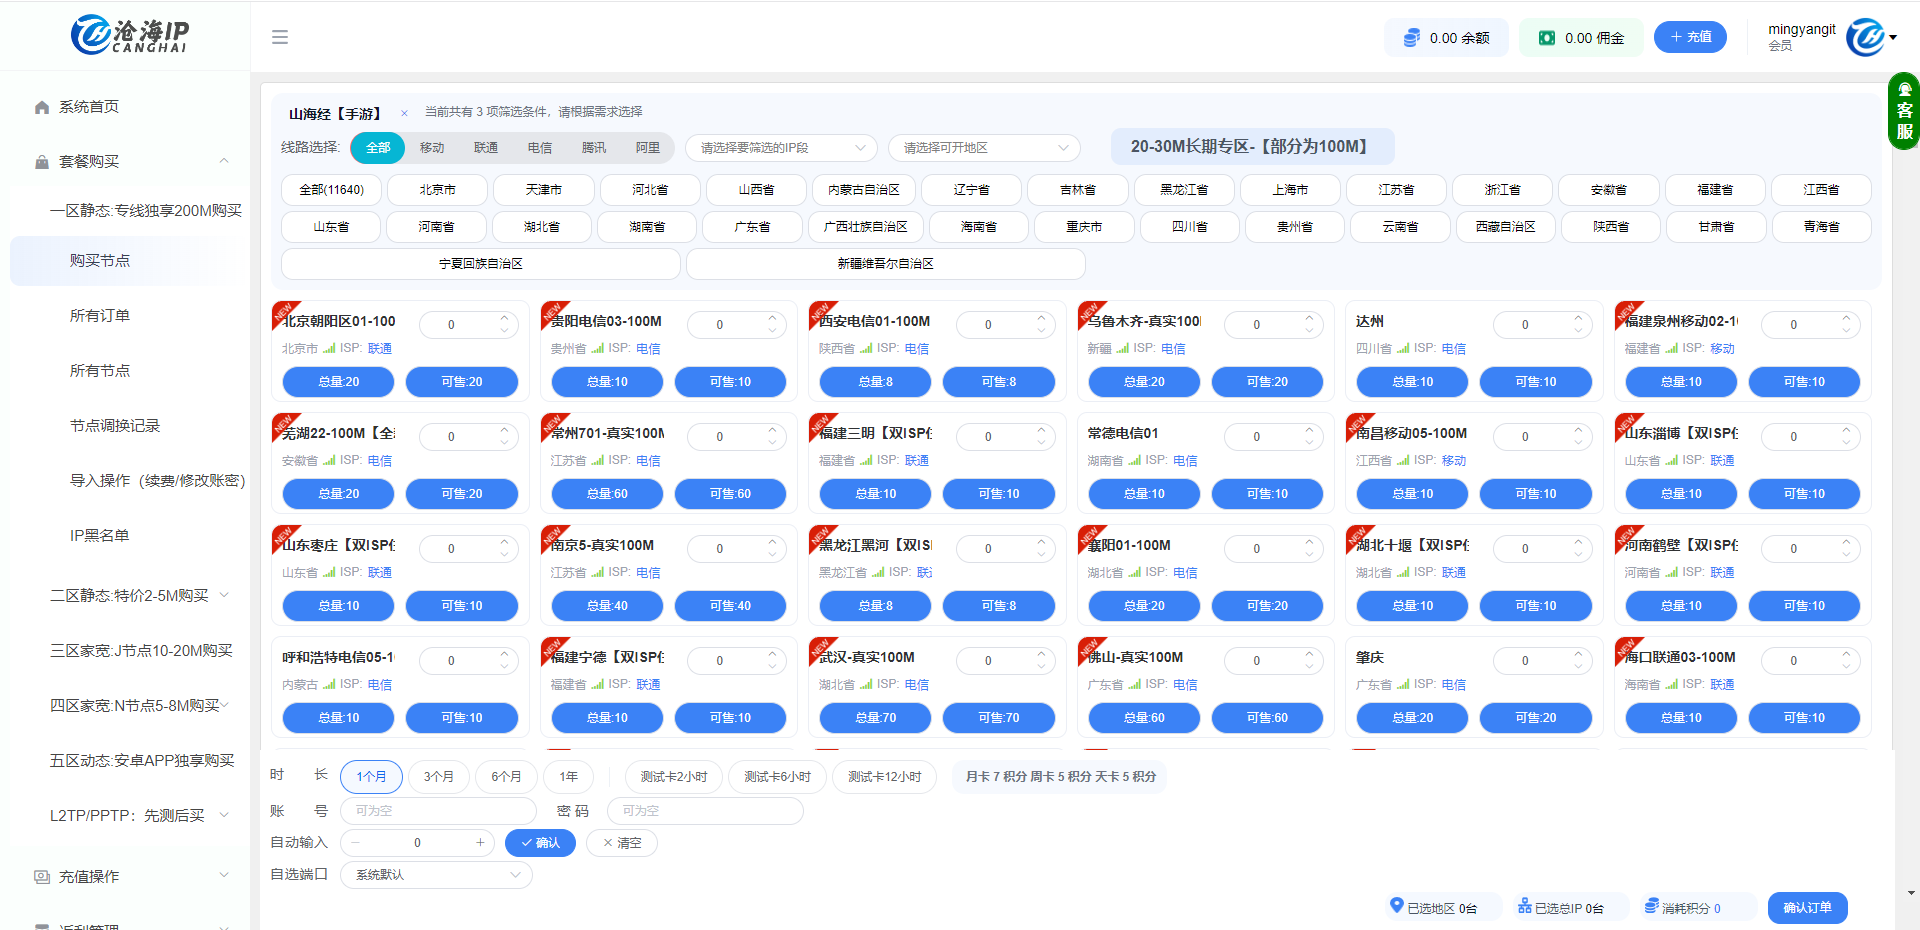Screen dimensions: 1920x930
Task: Click the coins icon beside 0.00 余额
Action: [1410, 37]
